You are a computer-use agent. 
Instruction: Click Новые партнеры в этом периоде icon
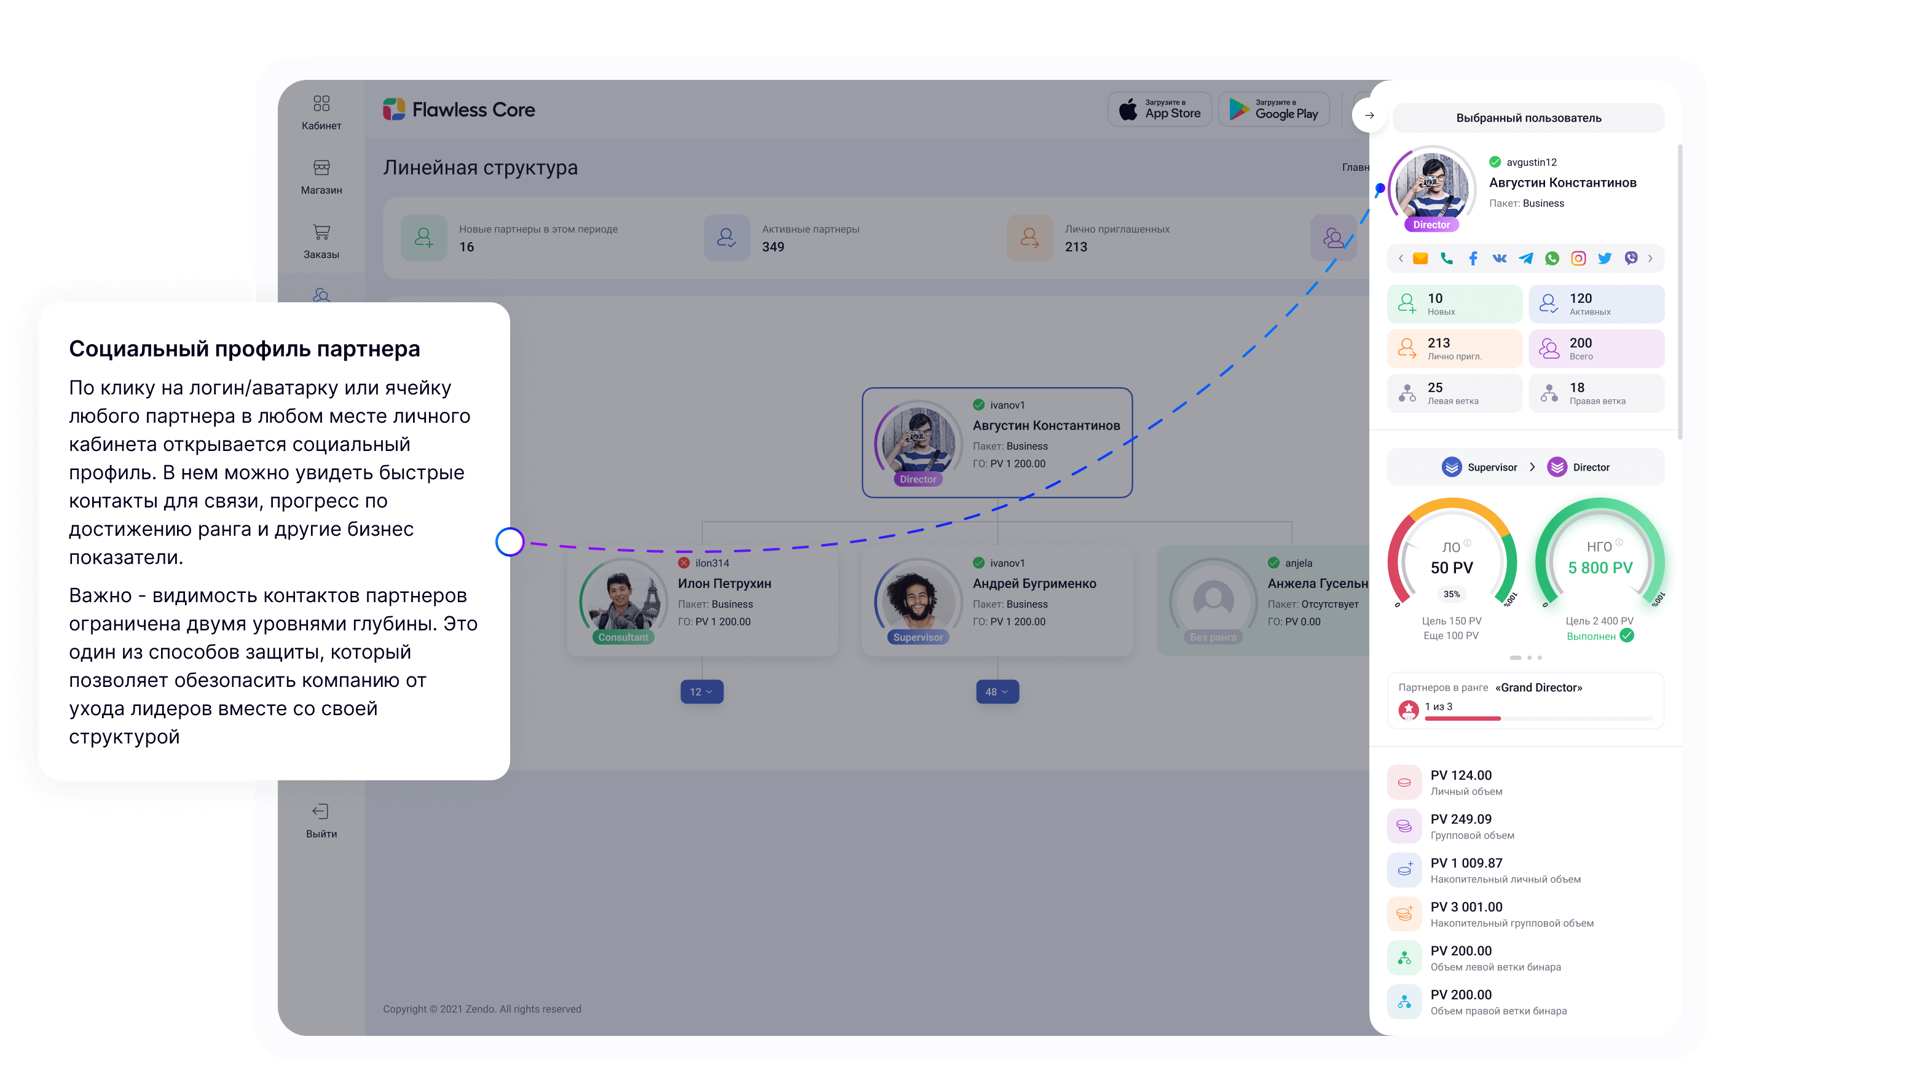click(424, 238)
